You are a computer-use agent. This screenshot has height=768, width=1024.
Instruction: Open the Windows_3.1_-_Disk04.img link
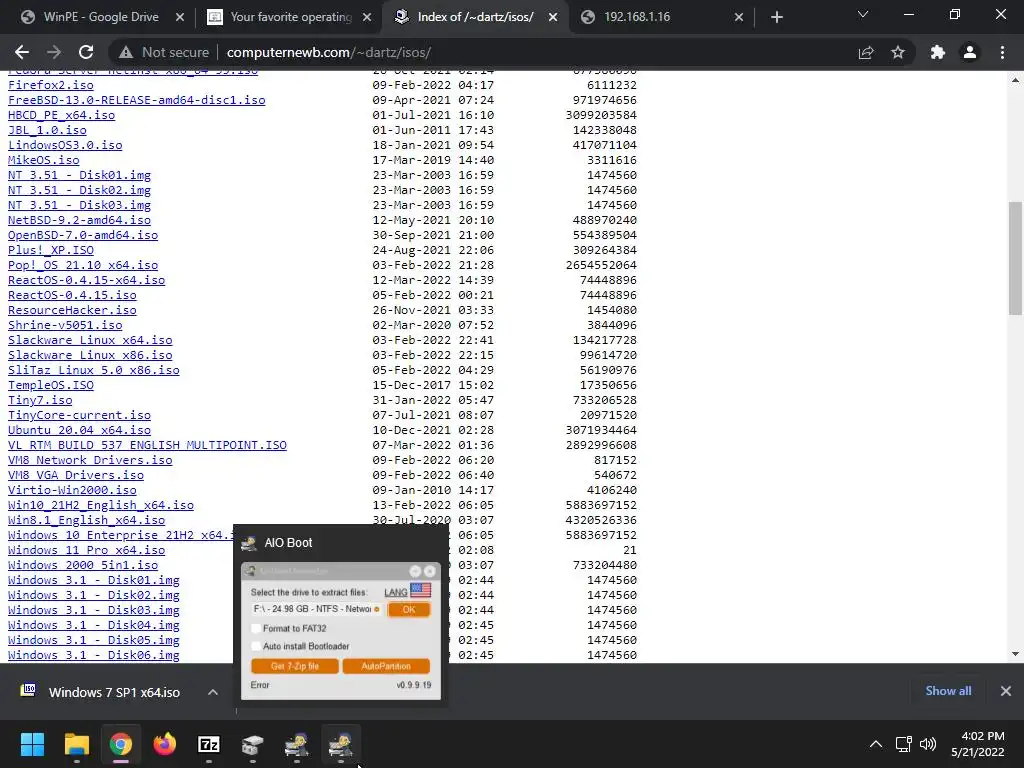93,626
